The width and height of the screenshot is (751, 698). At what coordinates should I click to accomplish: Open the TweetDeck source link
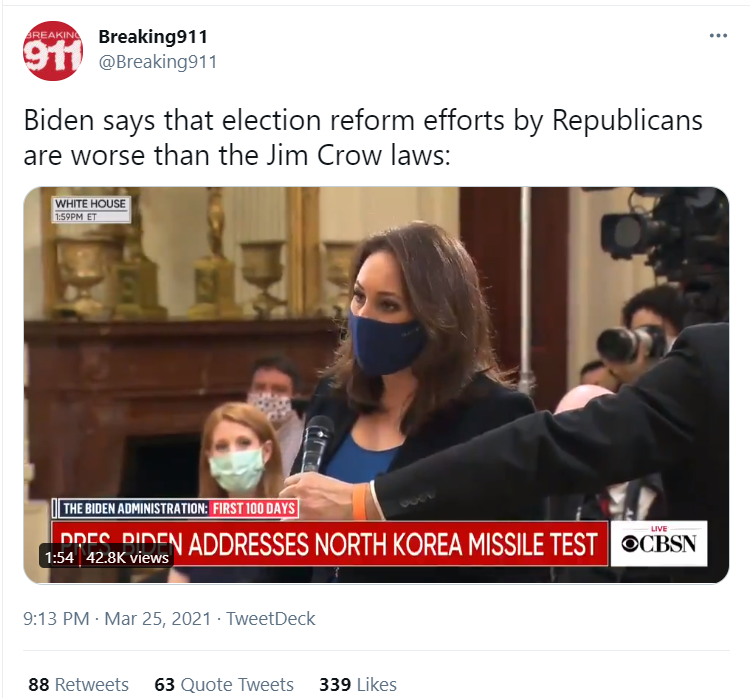pos(271,618)
